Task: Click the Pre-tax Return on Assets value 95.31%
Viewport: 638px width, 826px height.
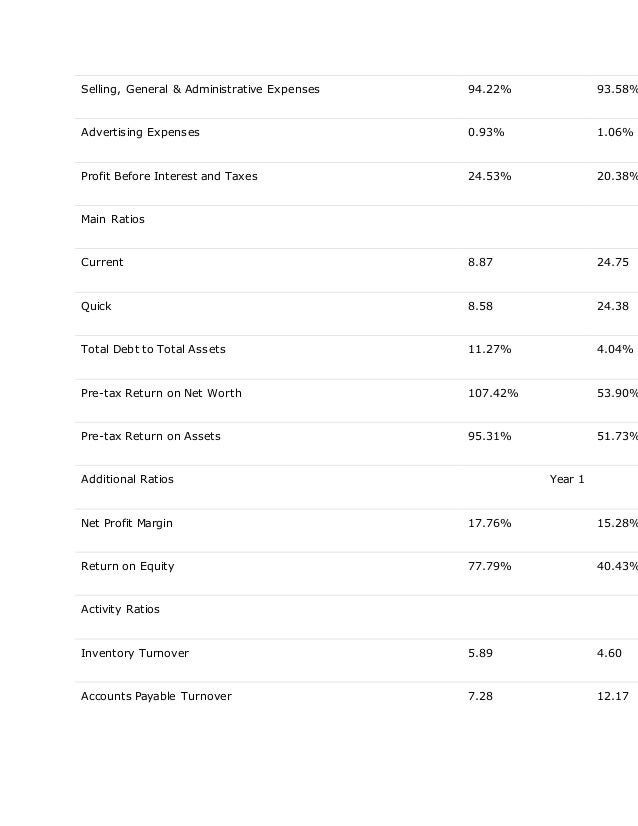Action: pos(489,437)
